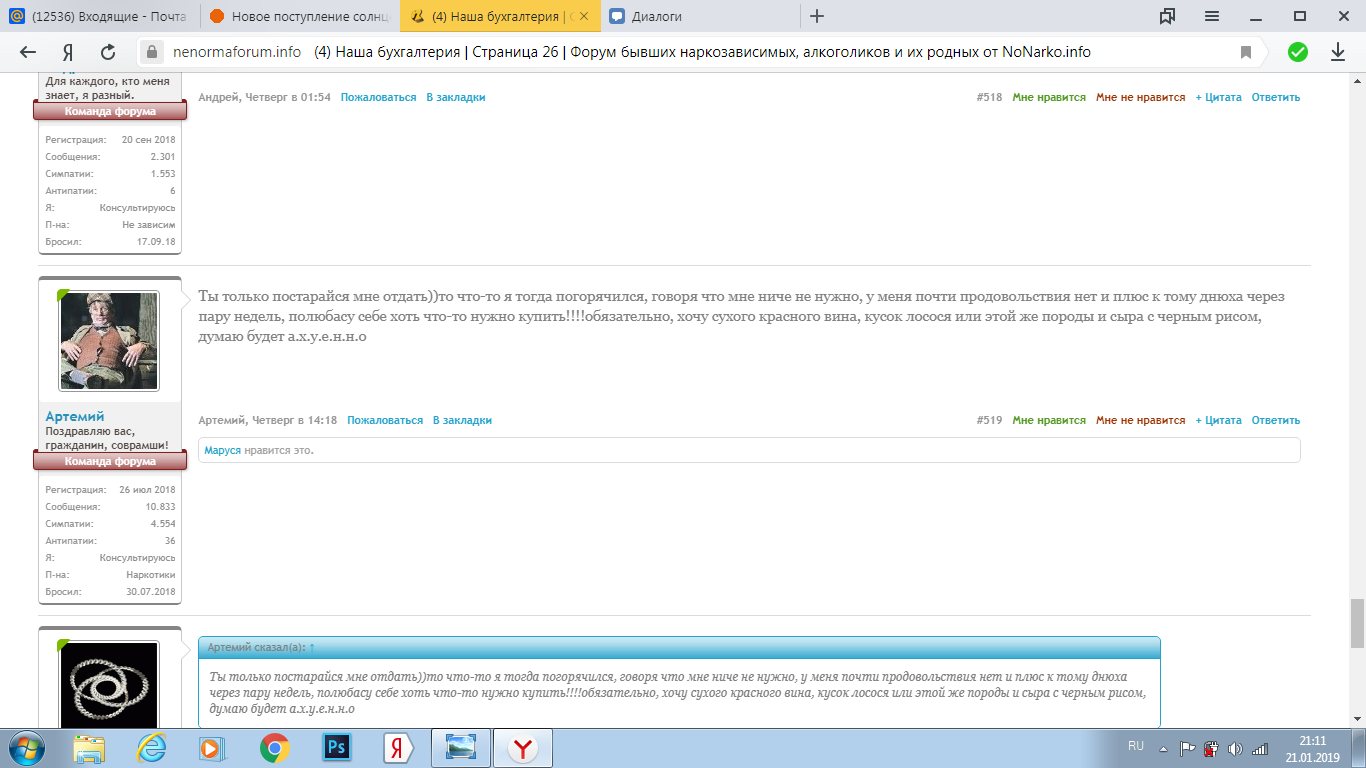Expand hidden system tray icons
The image size is (1366, 768).
pyautogui.click(x=1163, y=748)
